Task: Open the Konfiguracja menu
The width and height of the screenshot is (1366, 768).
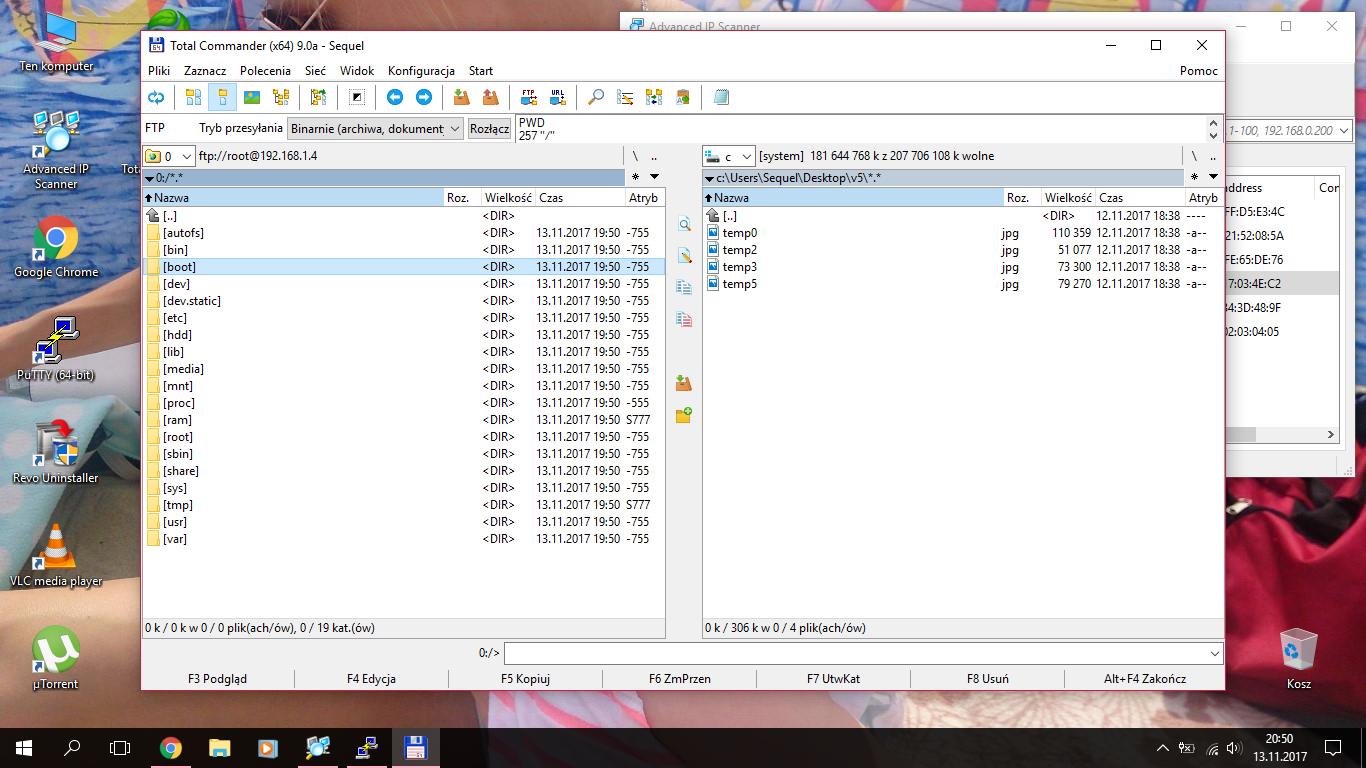Action: point(421,71)
